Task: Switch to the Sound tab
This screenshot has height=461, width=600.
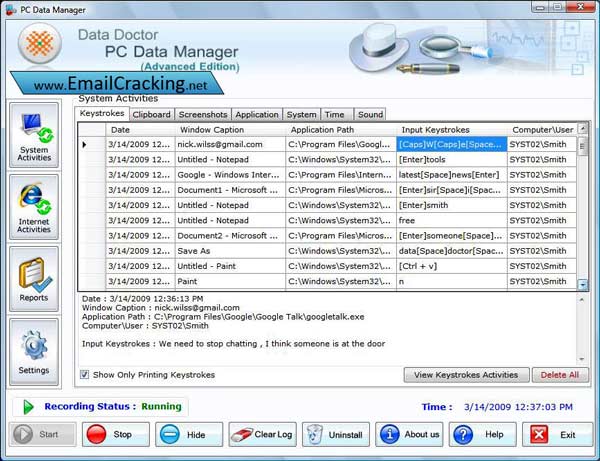Action: pyautogui.click(x=370, y=114)
